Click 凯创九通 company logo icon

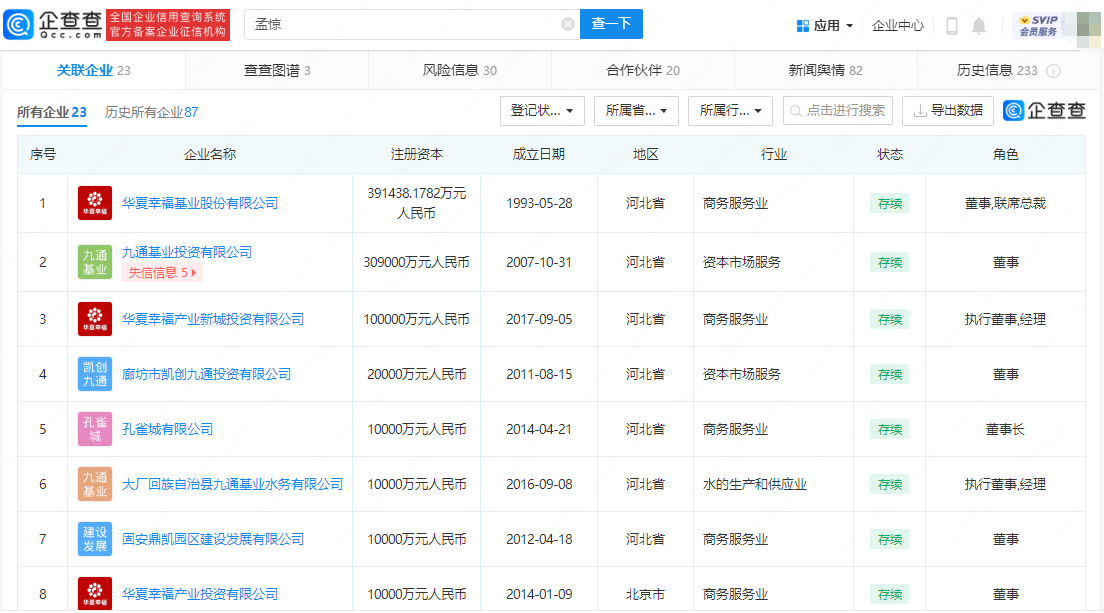point(95,374)
